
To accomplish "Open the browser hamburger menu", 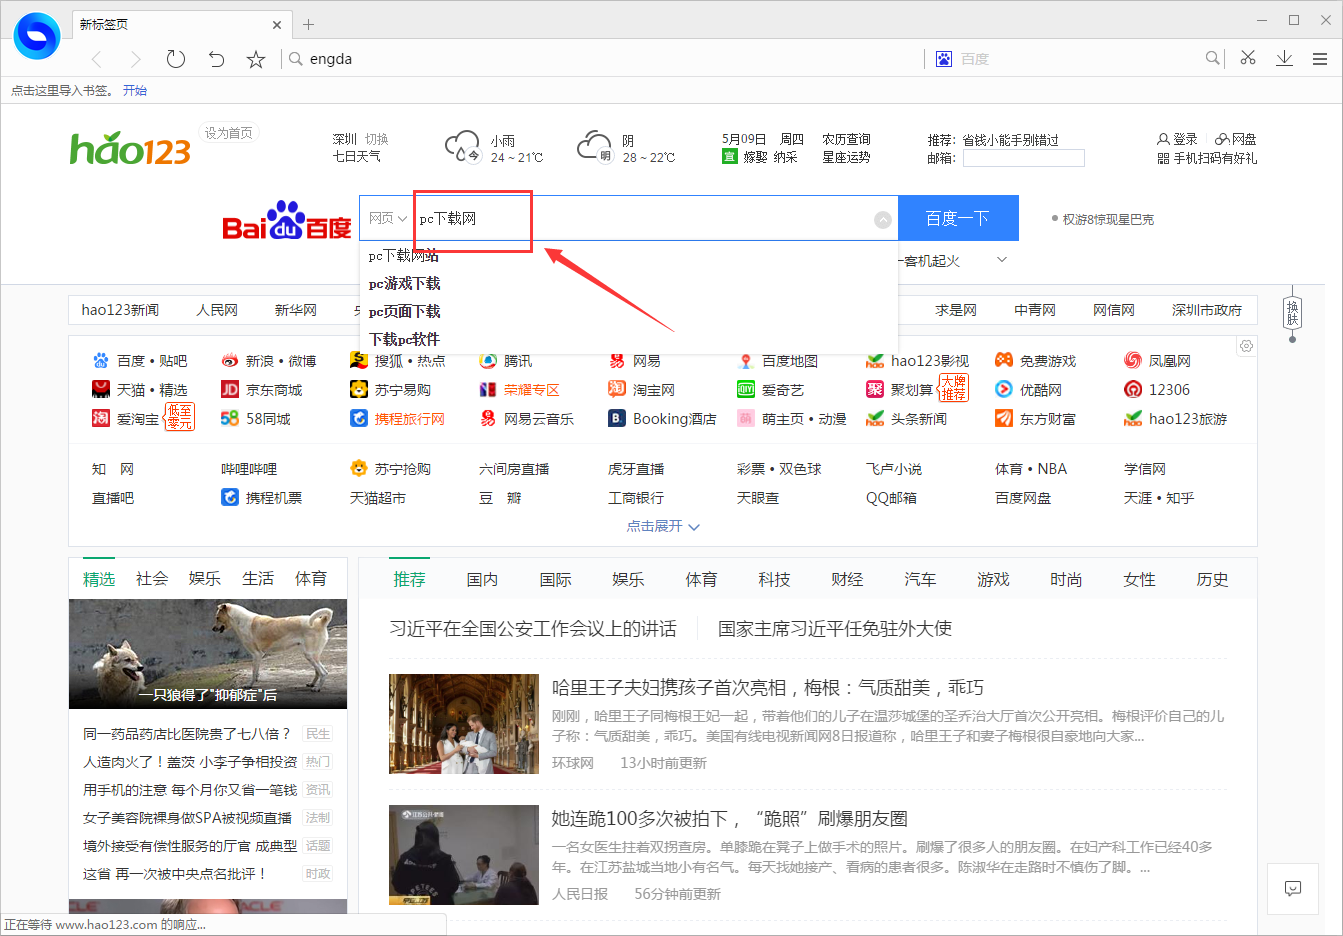I will tap(1320, 59).
